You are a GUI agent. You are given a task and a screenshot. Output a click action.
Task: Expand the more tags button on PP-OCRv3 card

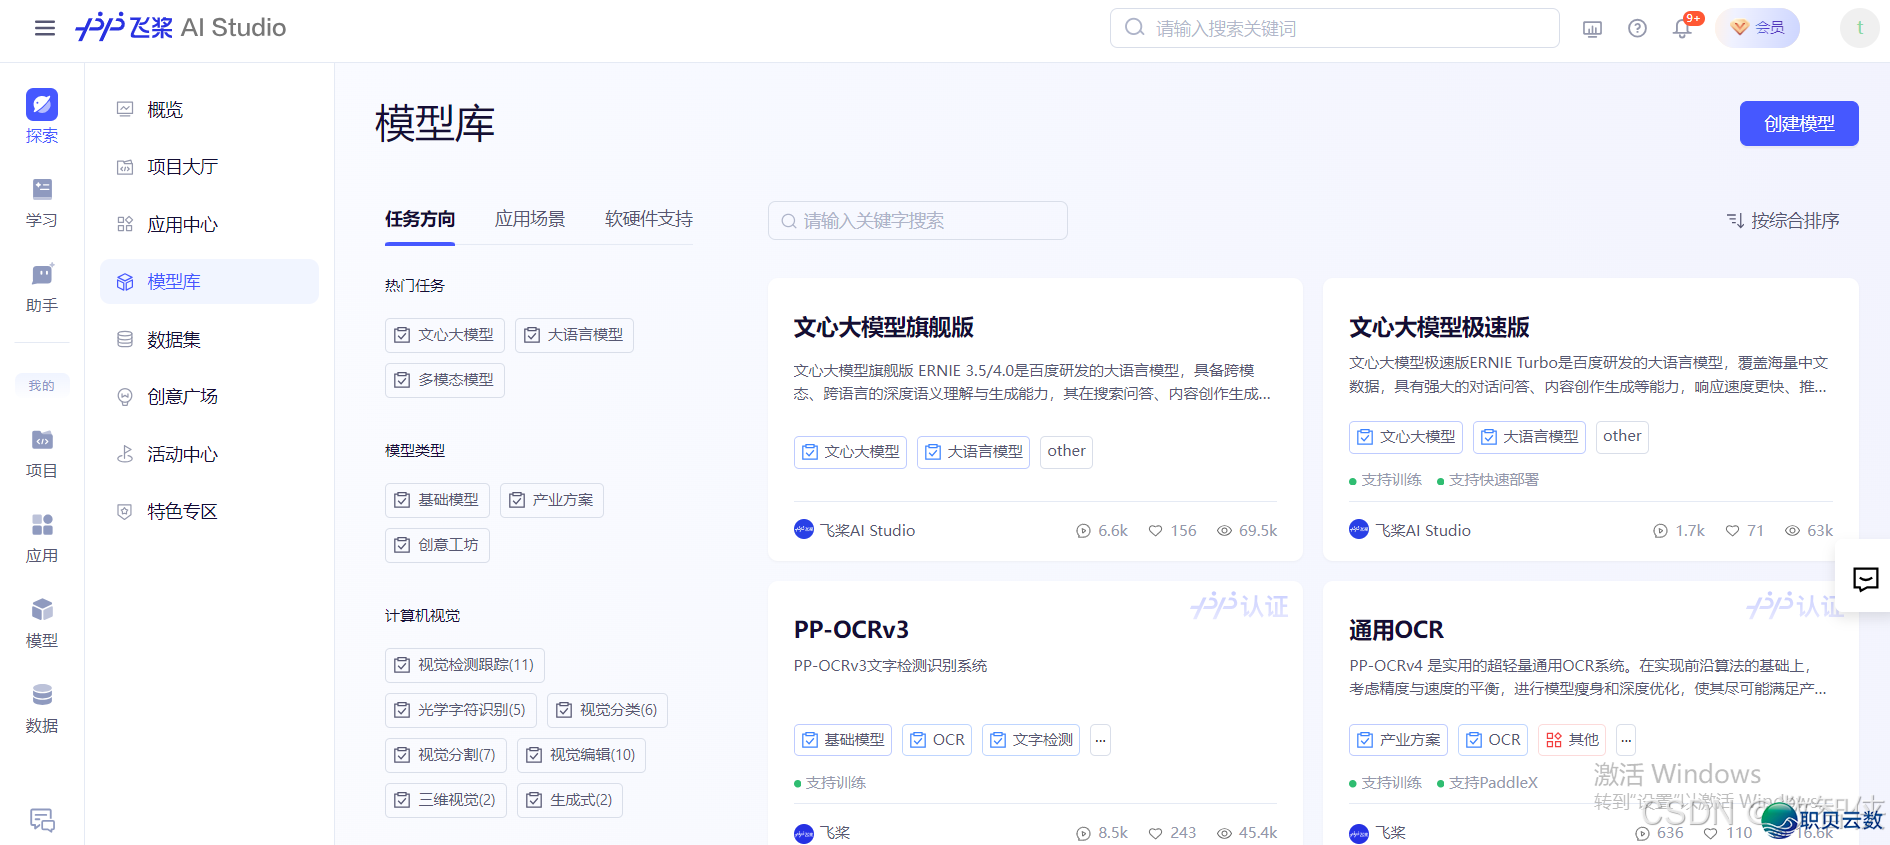tap(1100, 740)
